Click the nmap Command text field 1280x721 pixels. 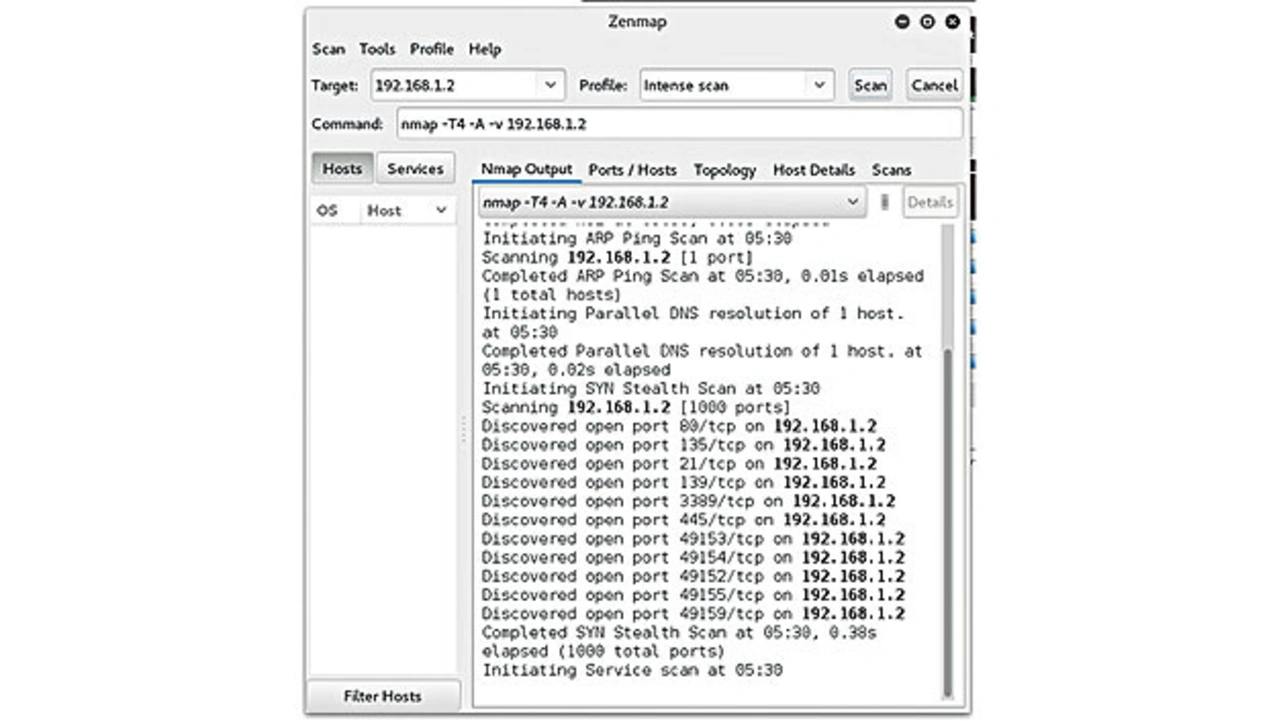tap(679, 125)
